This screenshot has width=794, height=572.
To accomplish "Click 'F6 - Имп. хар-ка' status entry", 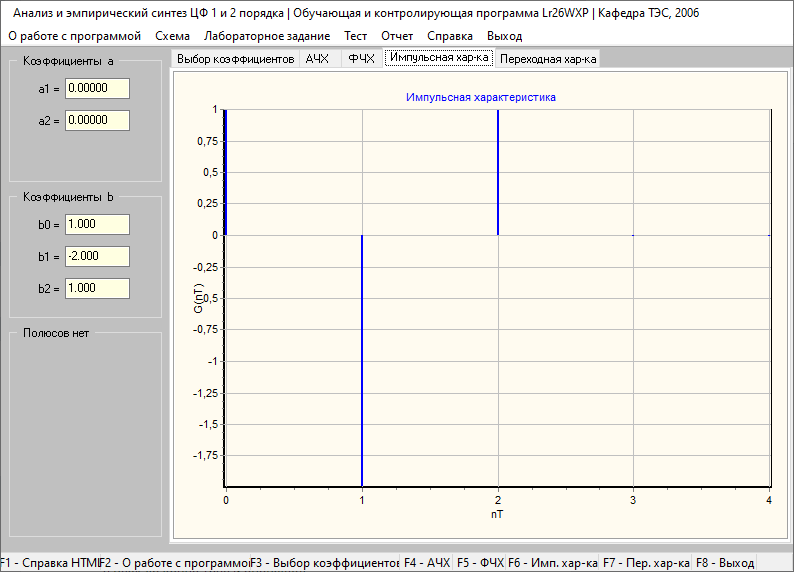I will pyautogui.click(x=552, y=563).
